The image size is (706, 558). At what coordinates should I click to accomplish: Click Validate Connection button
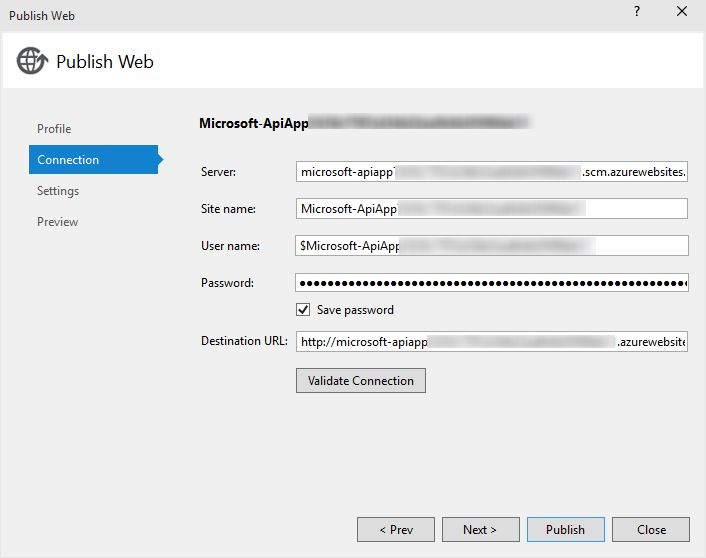361,381
